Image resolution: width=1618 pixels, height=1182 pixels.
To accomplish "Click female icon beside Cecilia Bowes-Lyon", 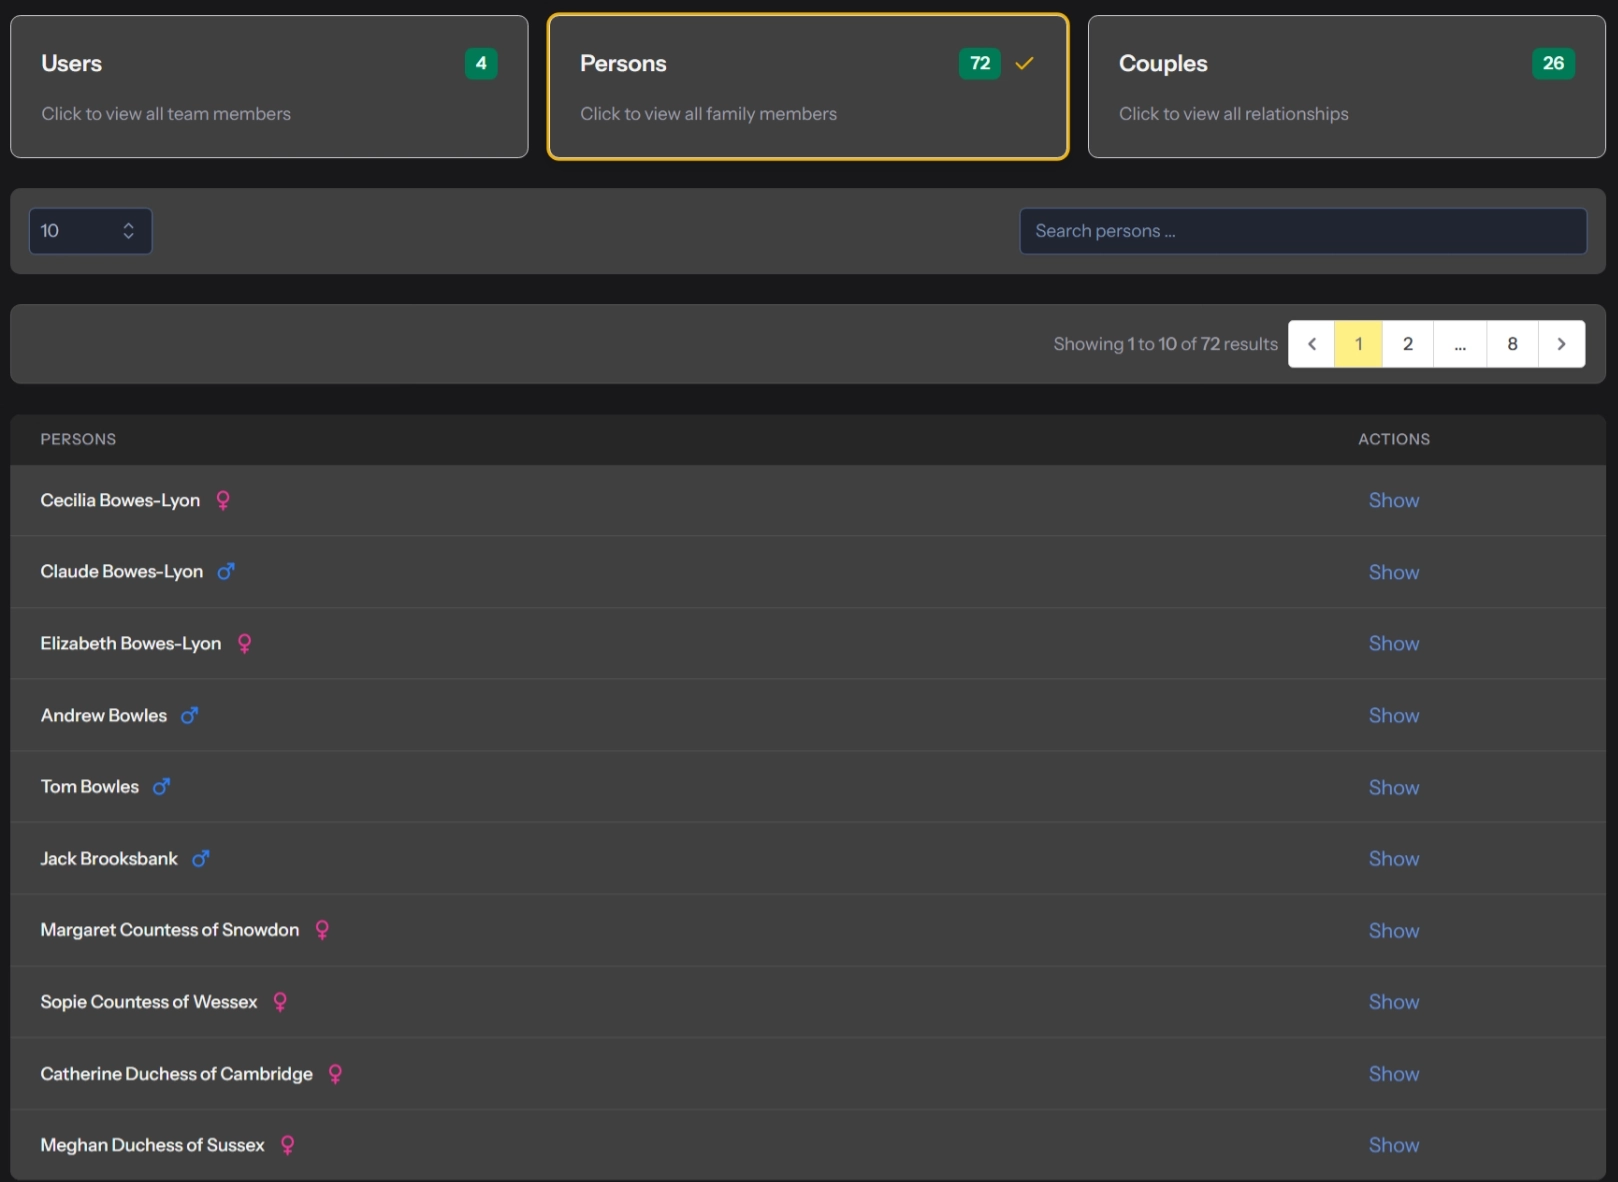I will pyautogui.click(x=223, y=500).
